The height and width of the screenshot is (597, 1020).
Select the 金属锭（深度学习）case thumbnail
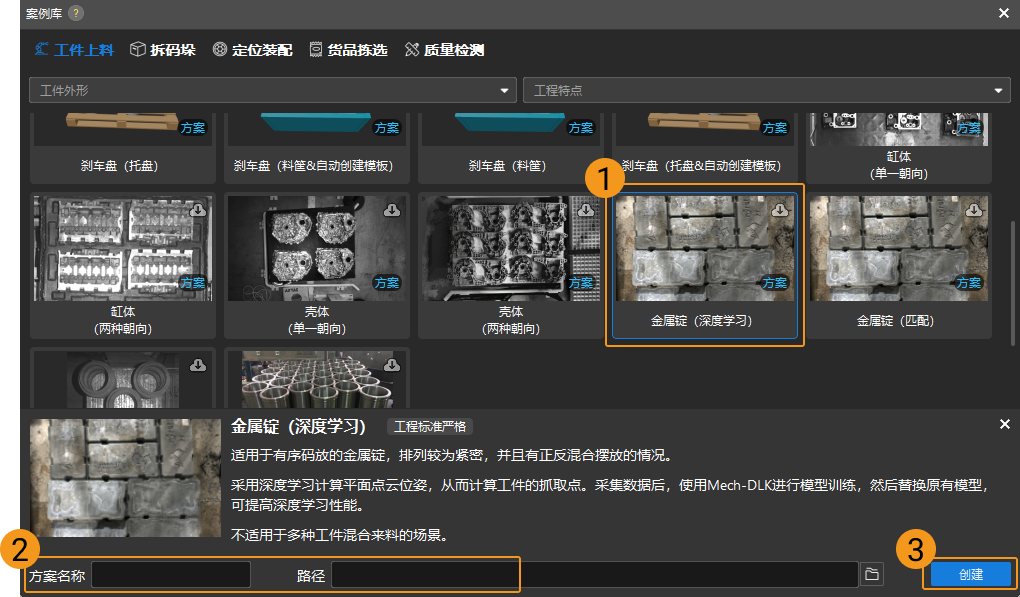coord(705,248)
